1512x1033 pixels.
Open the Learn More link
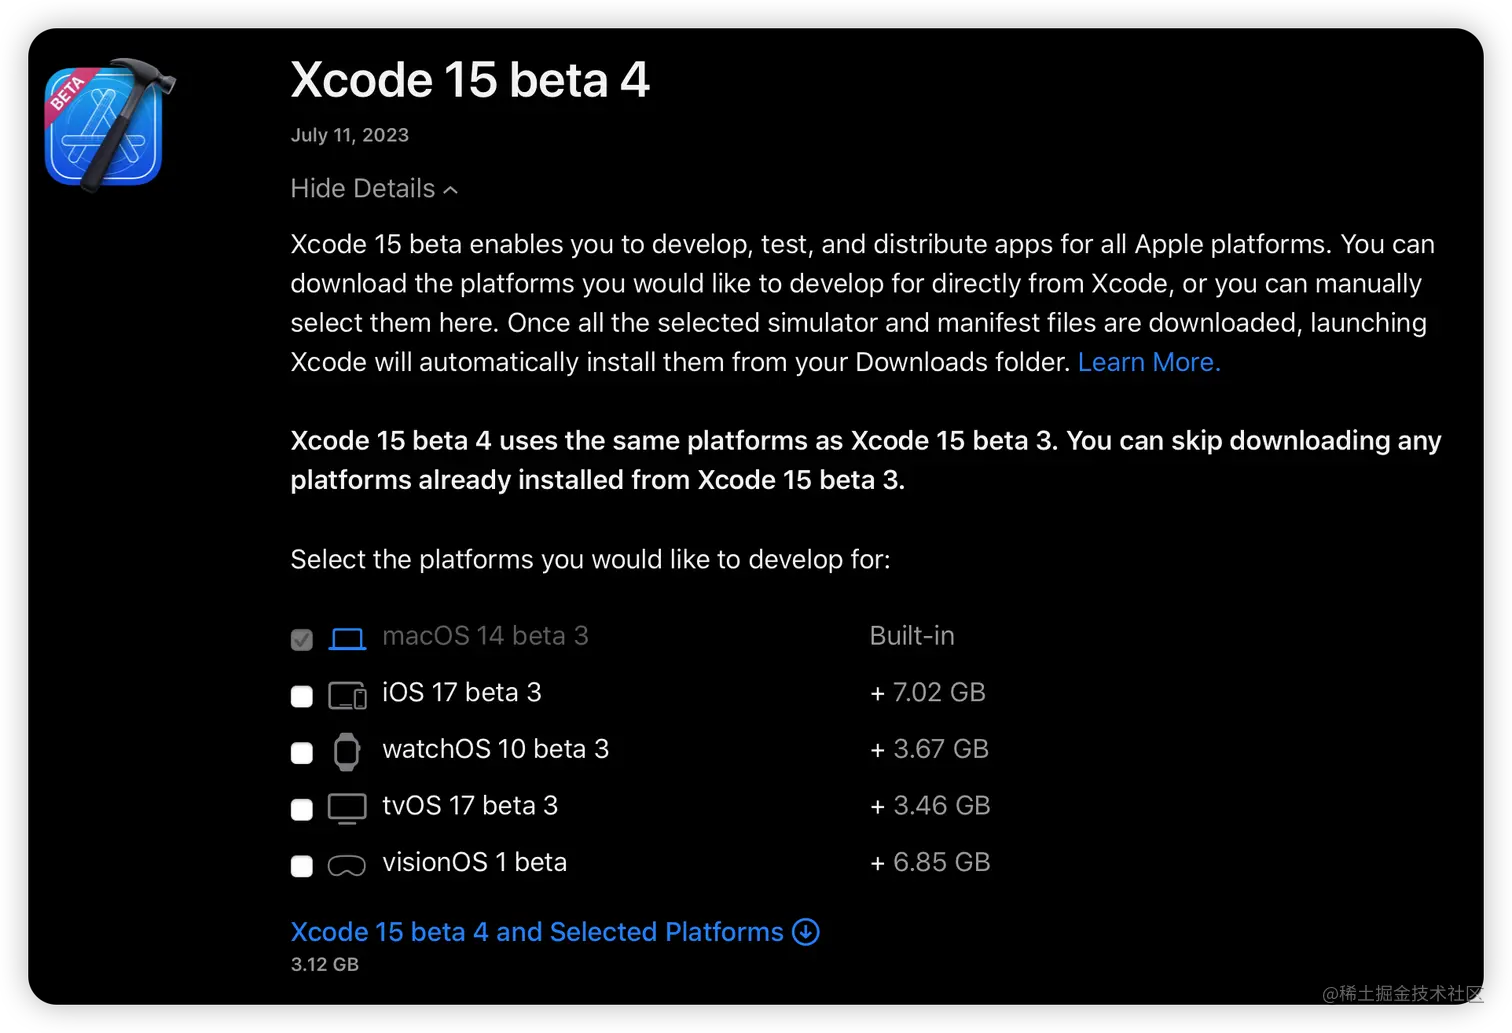tap(1149, 362)
